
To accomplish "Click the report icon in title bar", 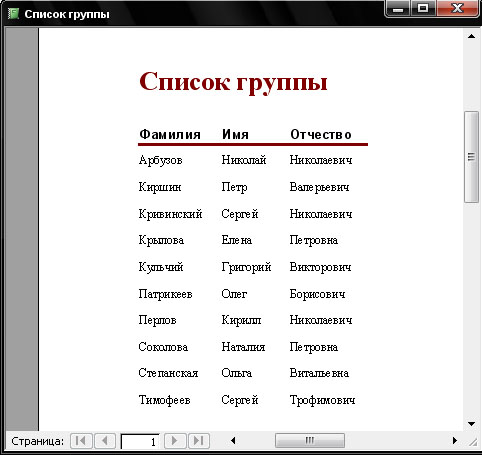I will coord(13,14).
